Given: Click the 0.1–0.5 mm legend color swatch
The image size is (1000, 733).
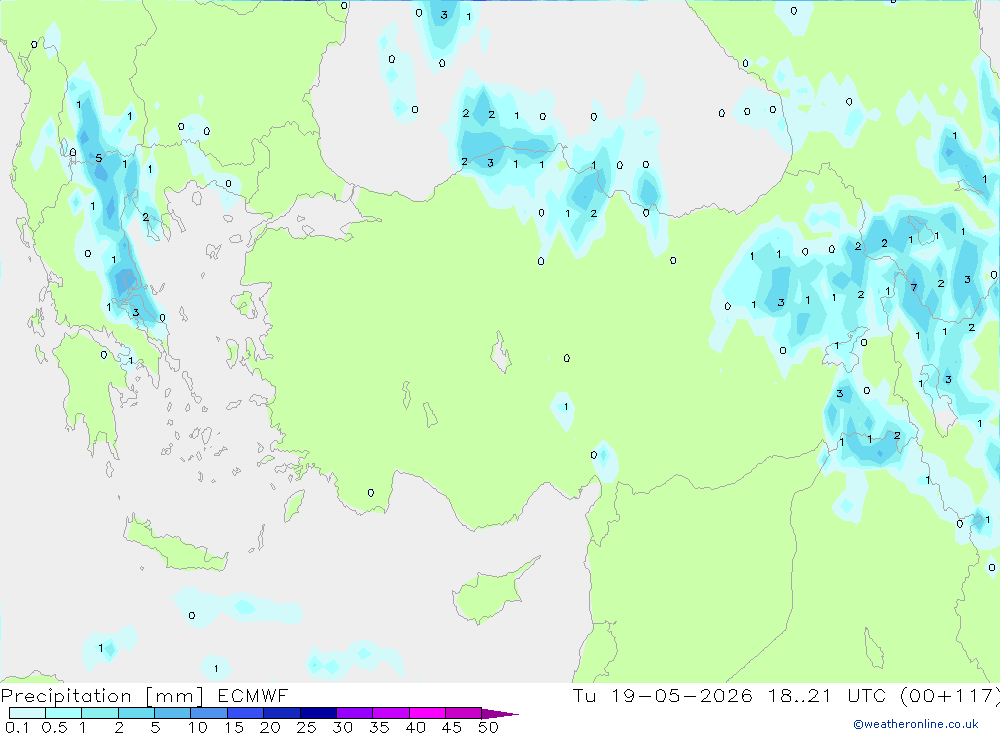Looking at the screenshot, I should tap(27, 713).
